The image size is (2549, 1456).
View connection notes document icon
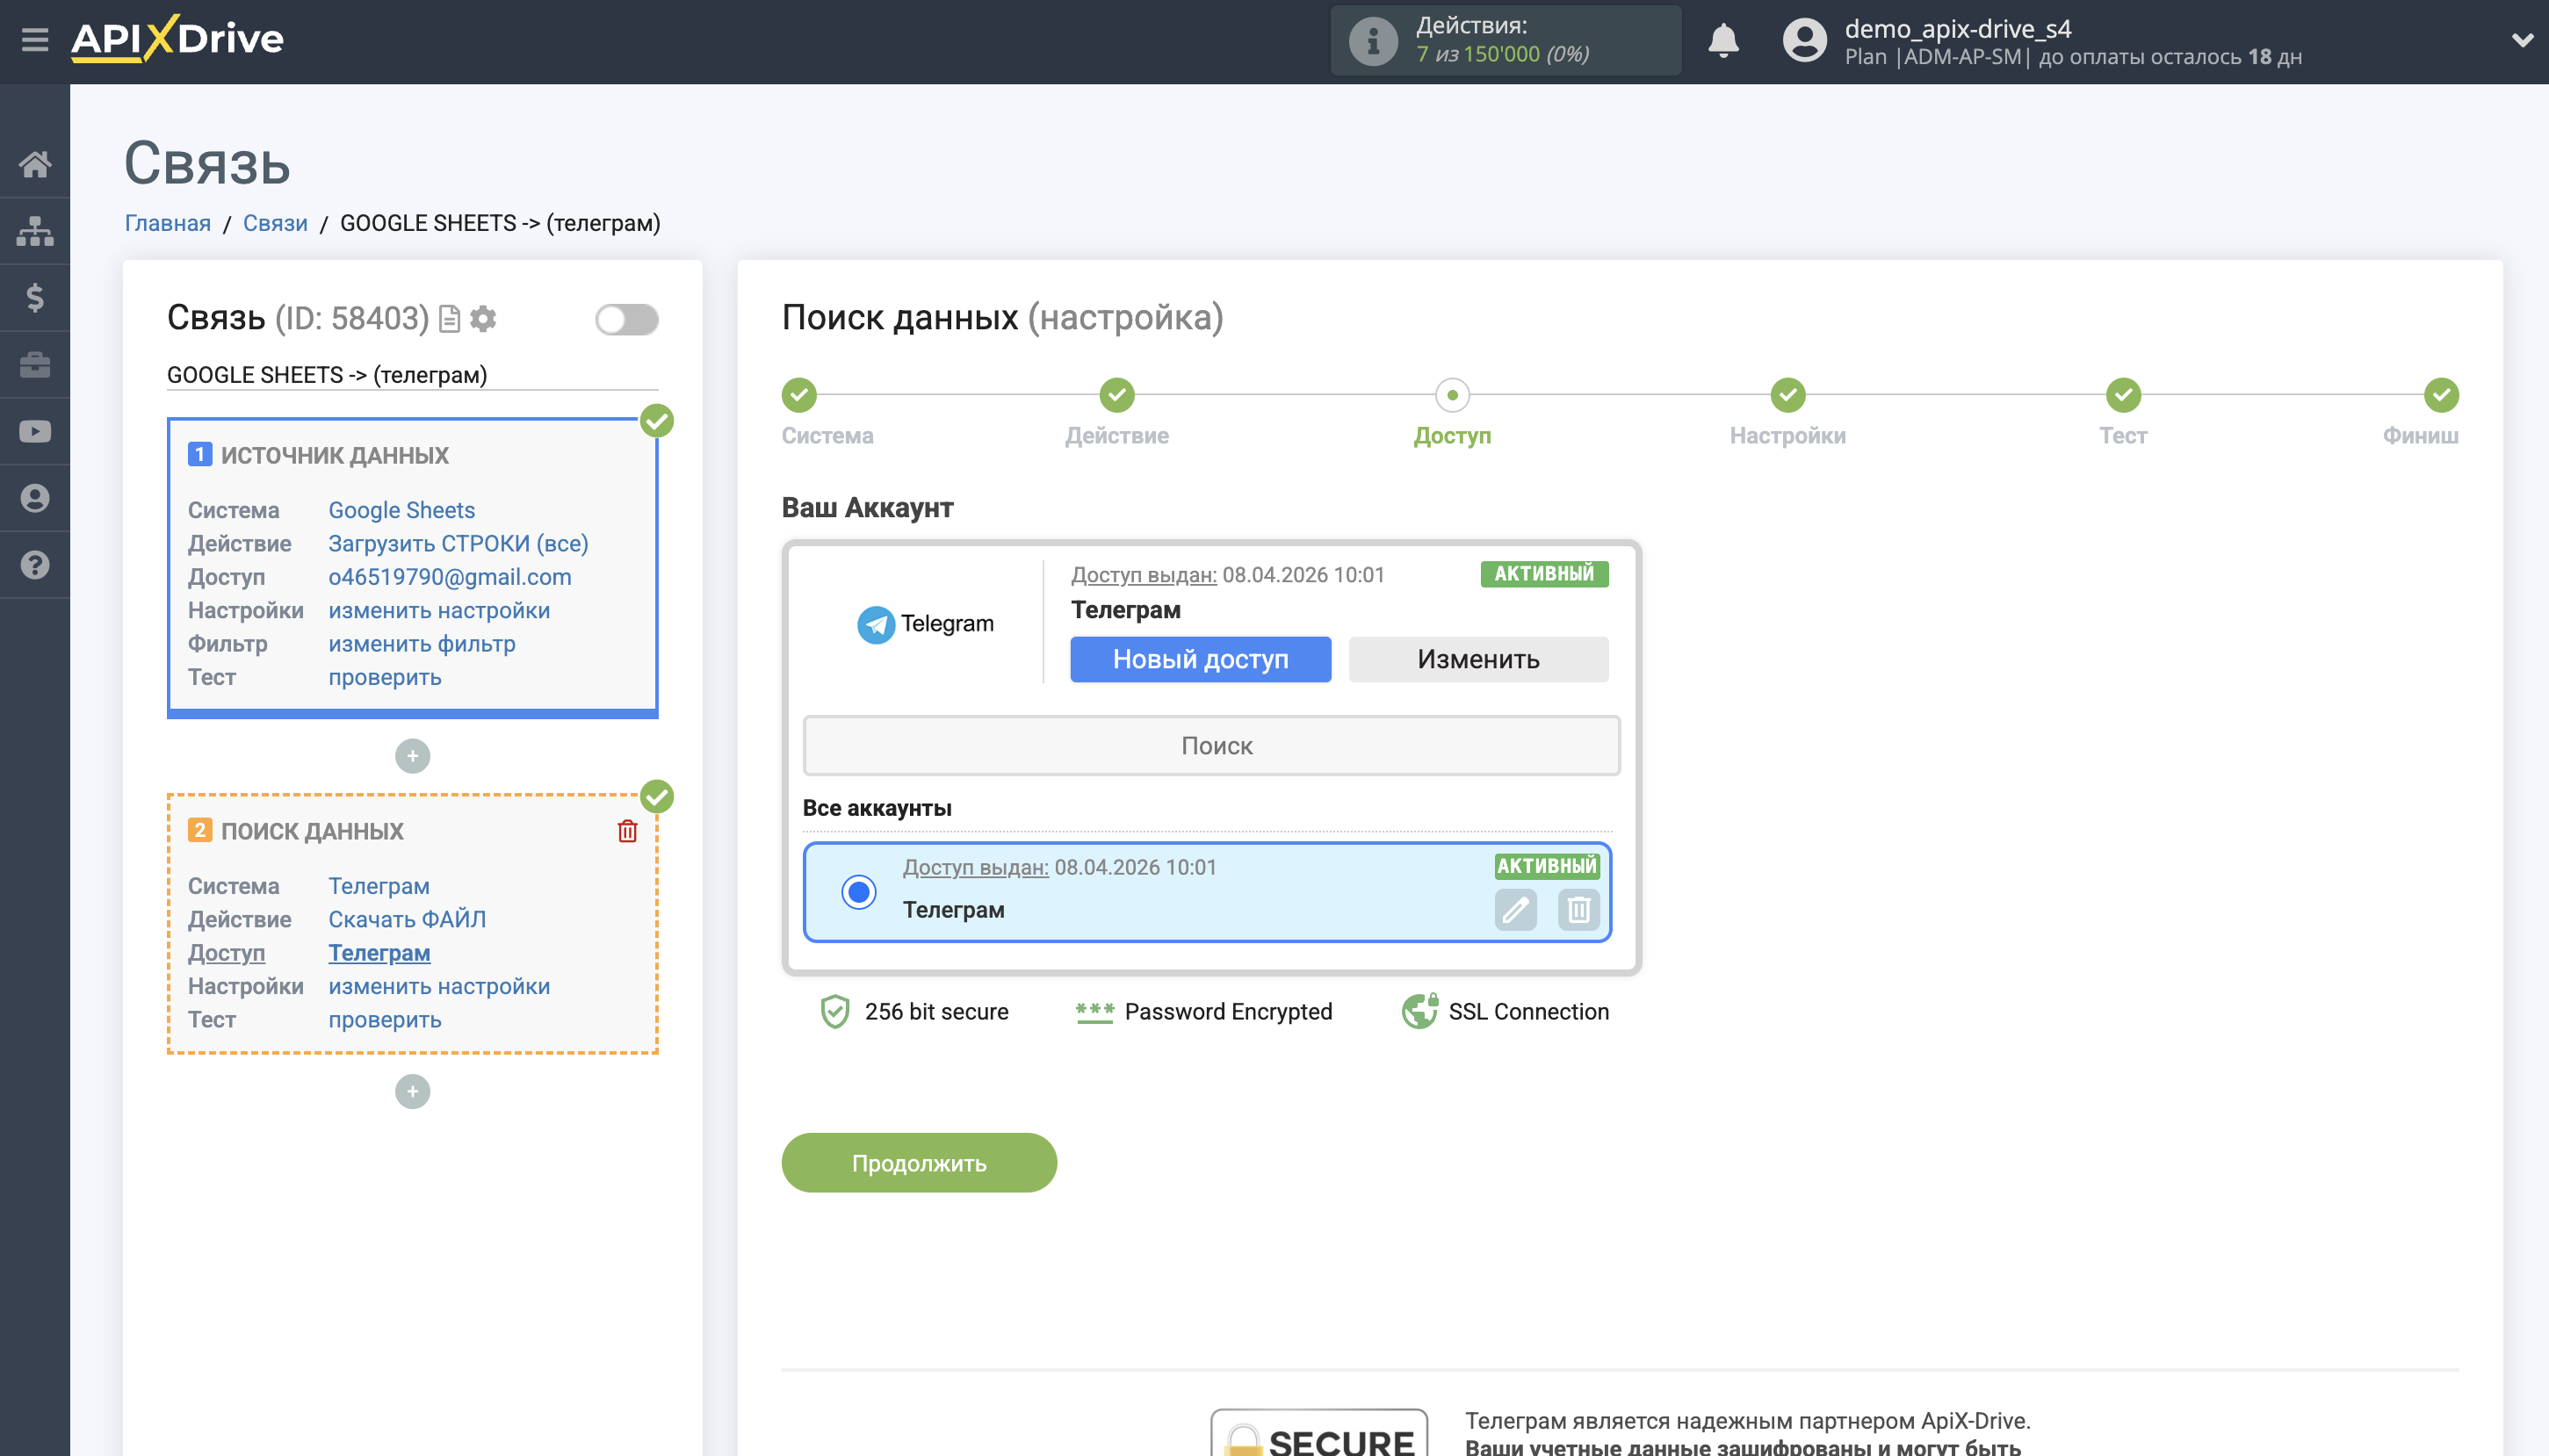(449, 318)
